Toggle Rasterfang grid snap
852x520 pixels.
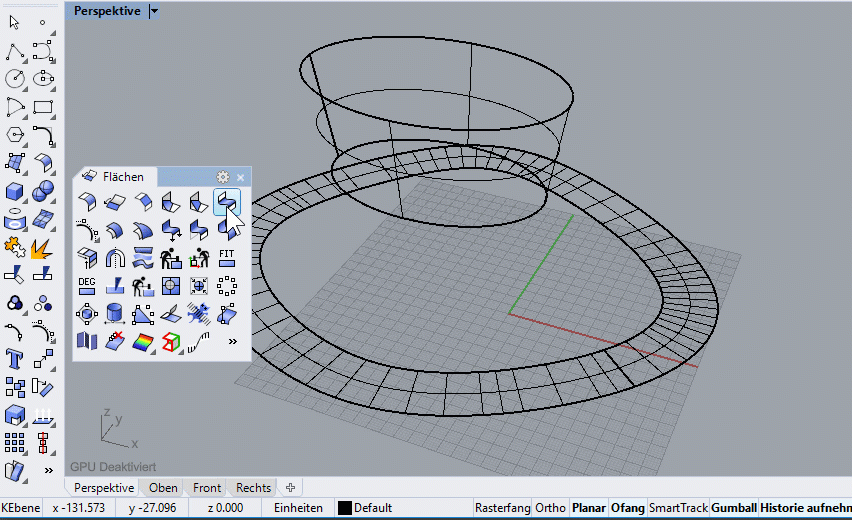(x=502, y=508)
